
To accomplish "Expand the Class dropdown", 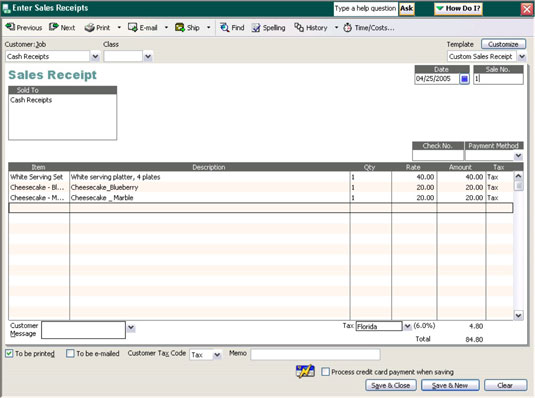I will pos(148,56).
